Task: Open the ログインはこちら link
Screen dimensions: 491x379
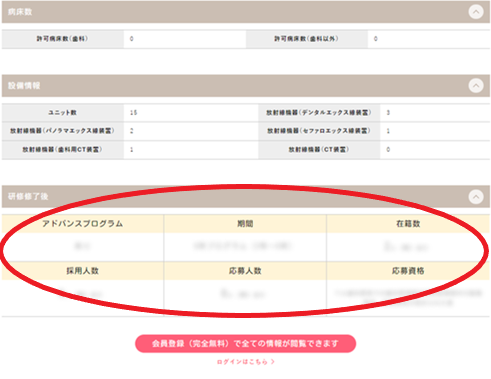Action: pos(245,362)
